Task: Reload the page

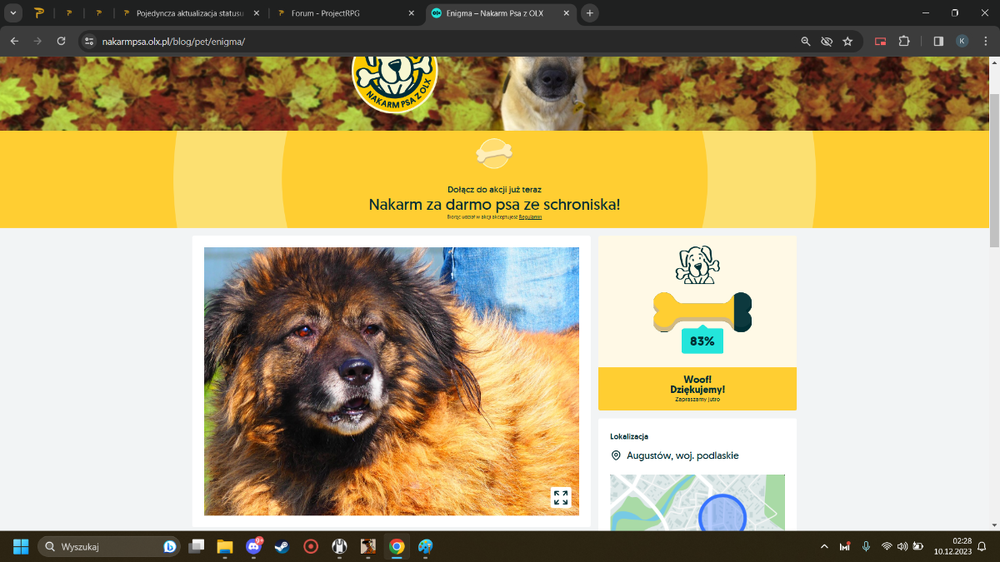Action: (x=61, y=41)
